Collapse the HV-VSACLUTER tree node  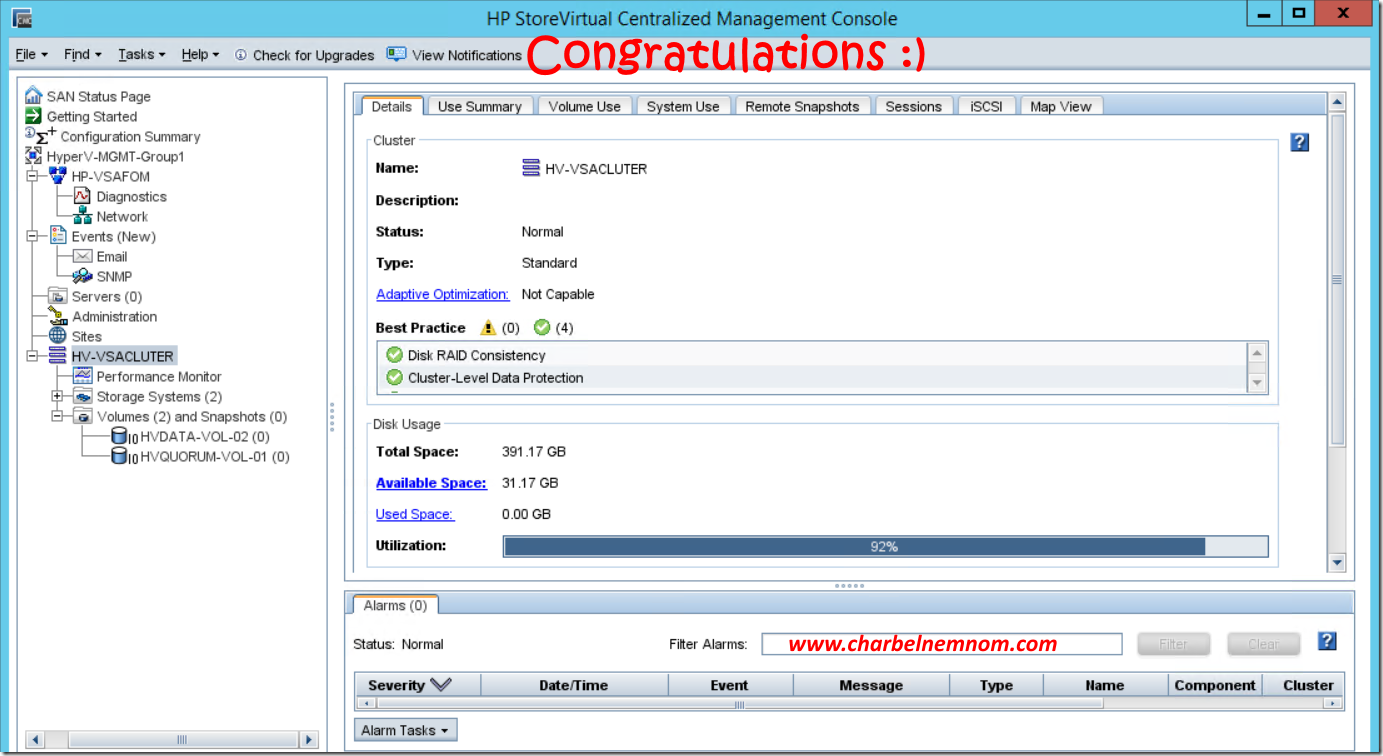coord(31,356)
